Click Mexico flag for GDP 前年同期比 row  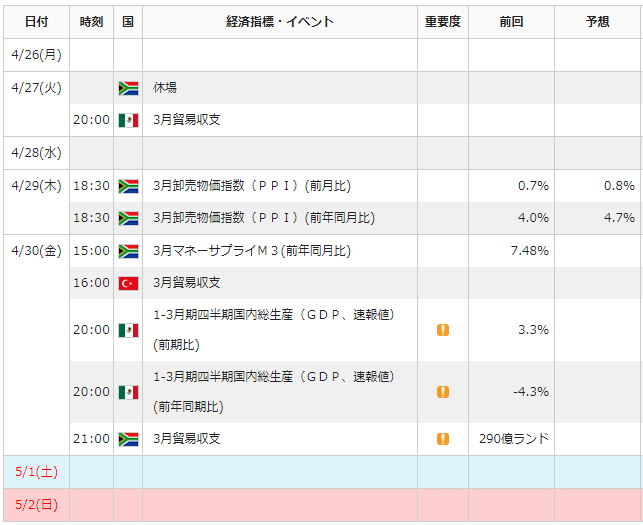click(x=128, y=392)
